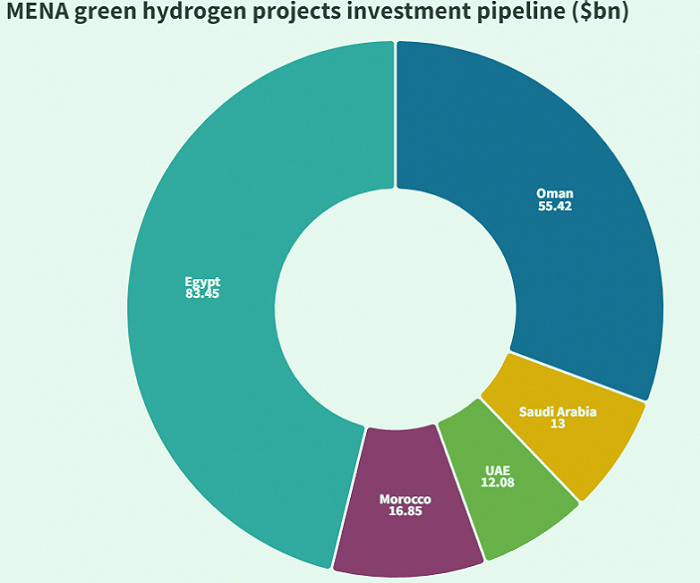Click the 55.42 value under Oman
This screenshot has height=583, width=700.
pos(554,206)
